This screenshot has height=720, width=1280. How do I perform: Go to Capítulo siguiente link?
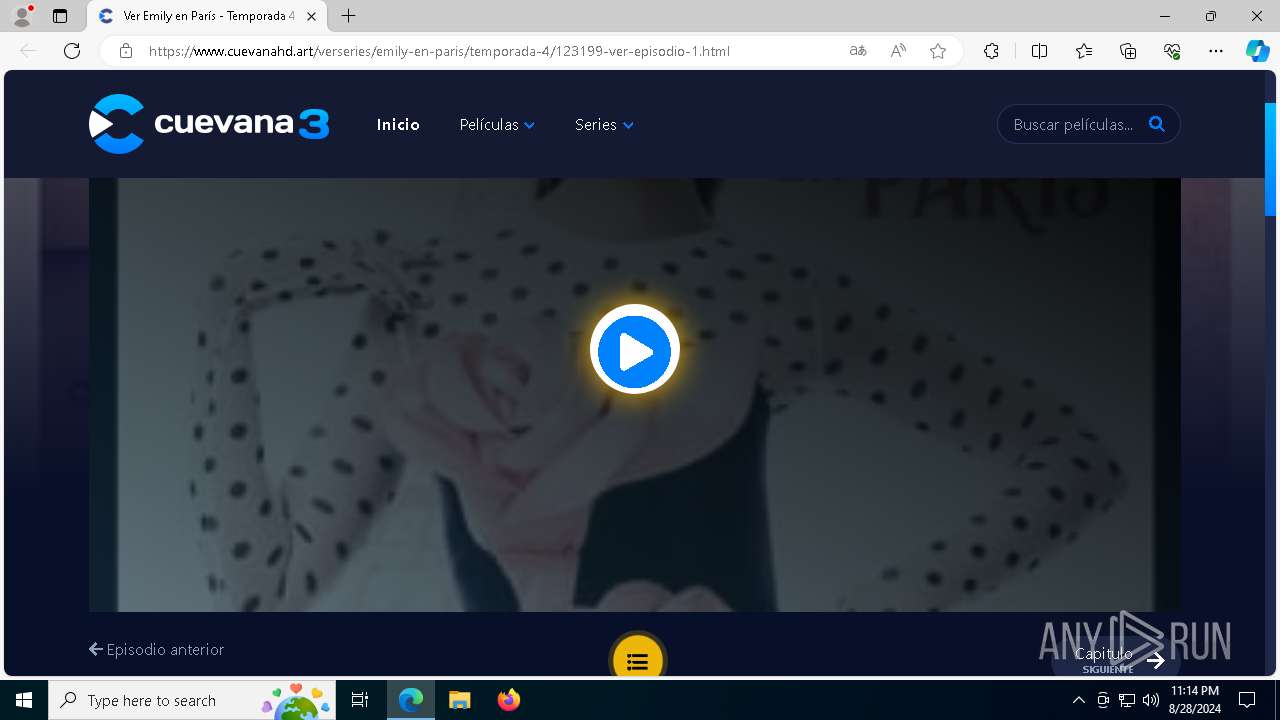1116,659
